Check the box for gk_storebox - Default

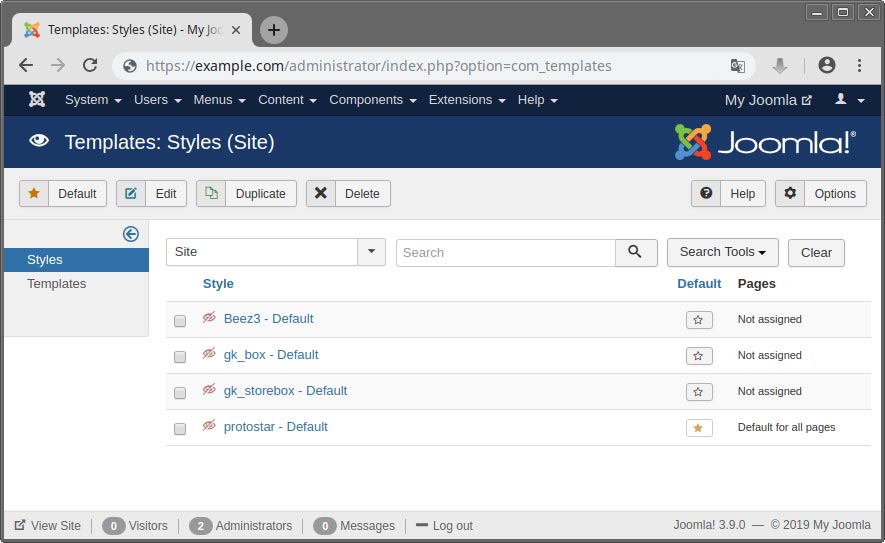click(180, 393)
